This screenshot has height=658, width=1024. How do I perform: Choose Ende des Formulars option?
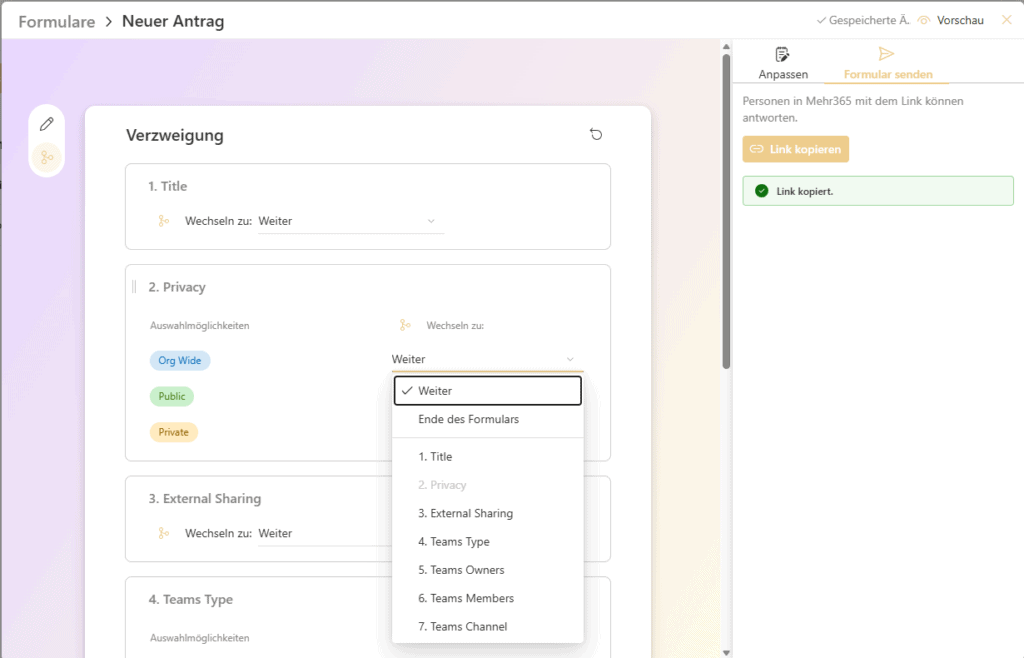(487, 419)
